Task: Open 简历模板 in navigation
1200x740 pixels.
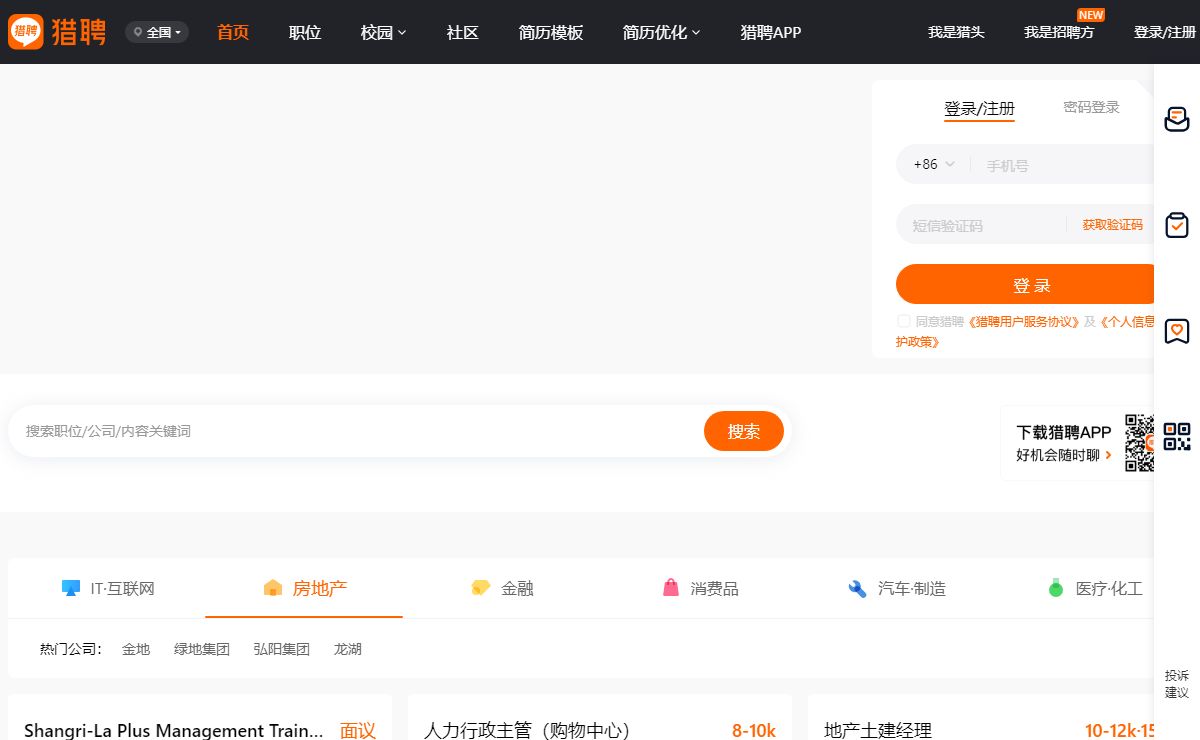Action: pos(551,32)
